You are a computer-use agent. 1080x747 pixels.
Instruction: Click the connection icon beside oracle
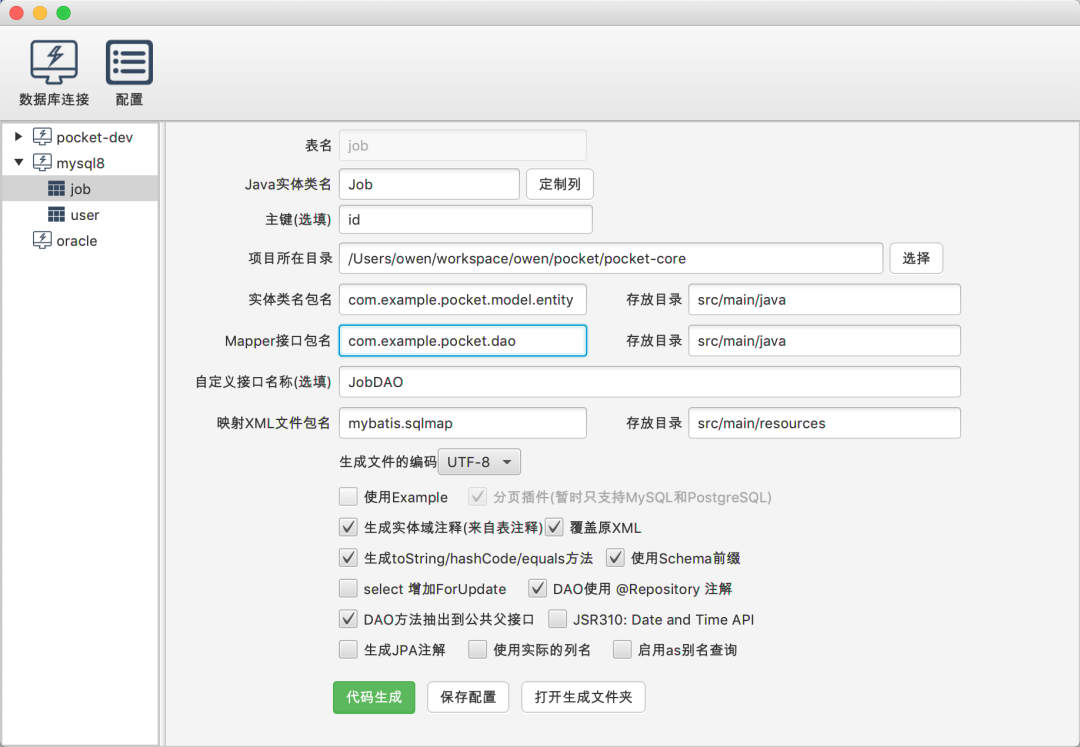click(x=41, y=240)
